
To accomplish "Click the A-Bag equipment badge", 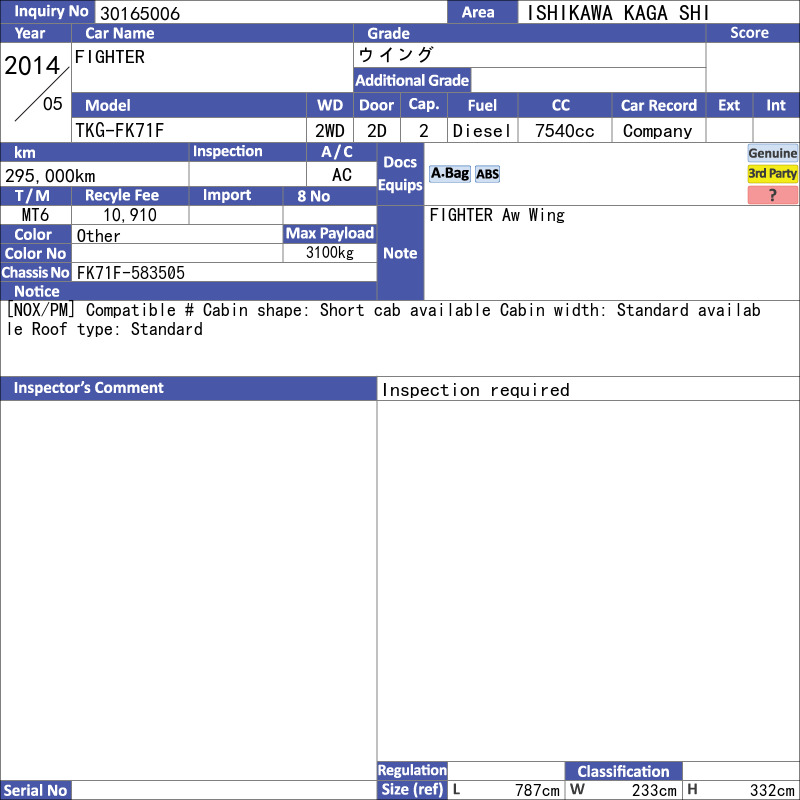I will [449, 173].
